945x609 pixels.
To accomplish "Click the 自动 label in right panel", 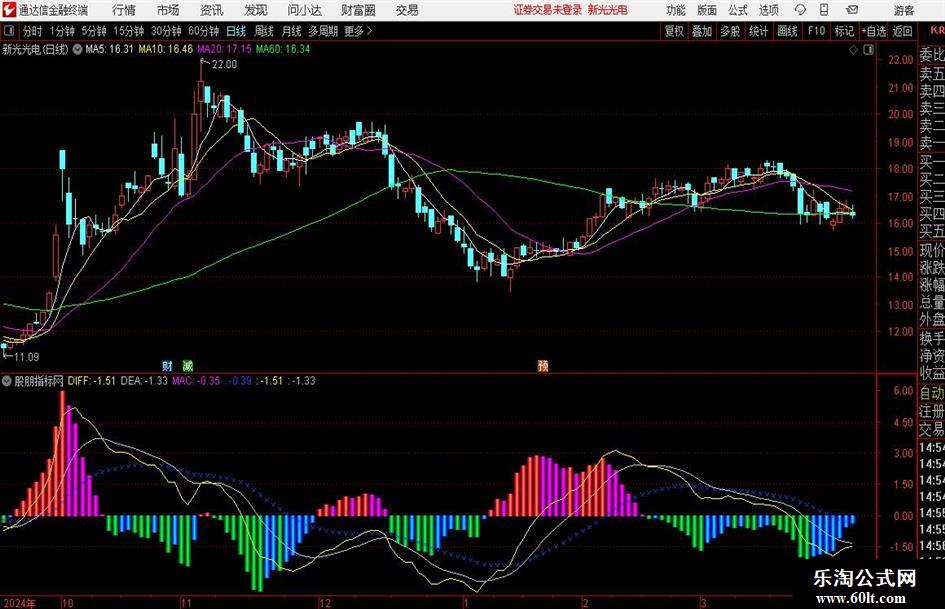I will click(x=932, y=393).
